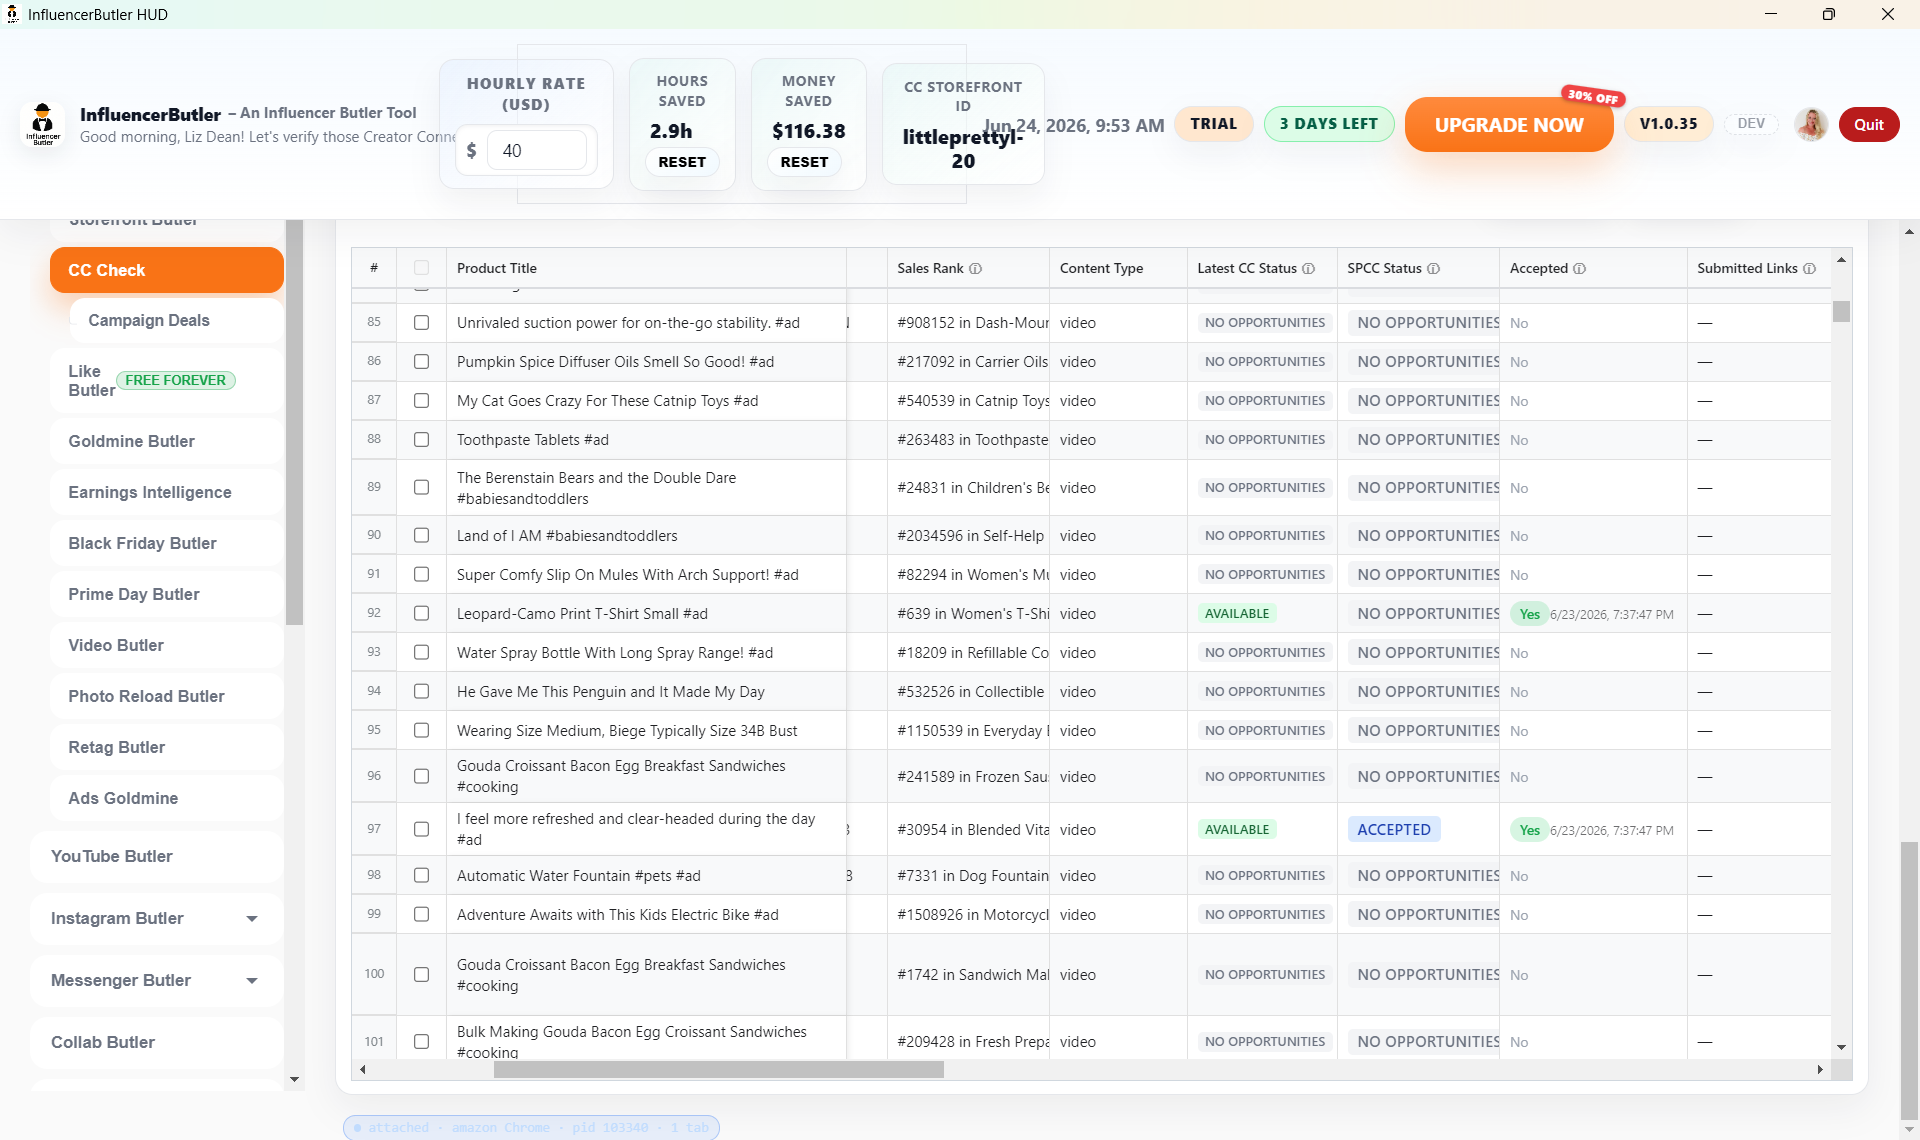The width and height of the screenshot is (1920, 1140).
Task: Click the V1.0.35 version badge
Action: click(1668, 124)
